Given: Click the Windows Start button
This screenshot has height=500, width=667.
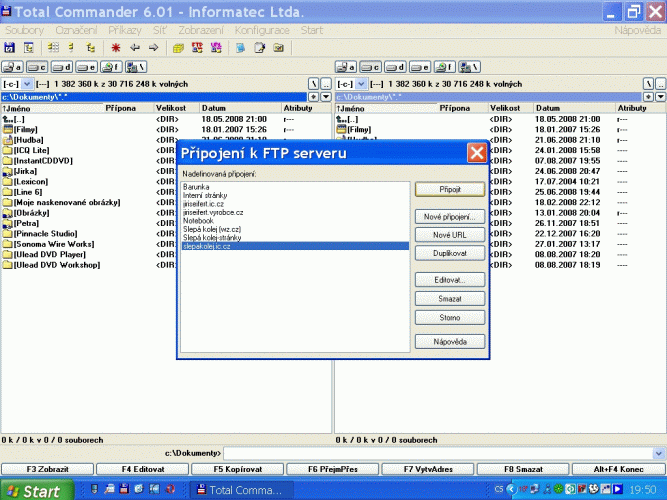Looking at the screenshot, I should tap(36, 491).
